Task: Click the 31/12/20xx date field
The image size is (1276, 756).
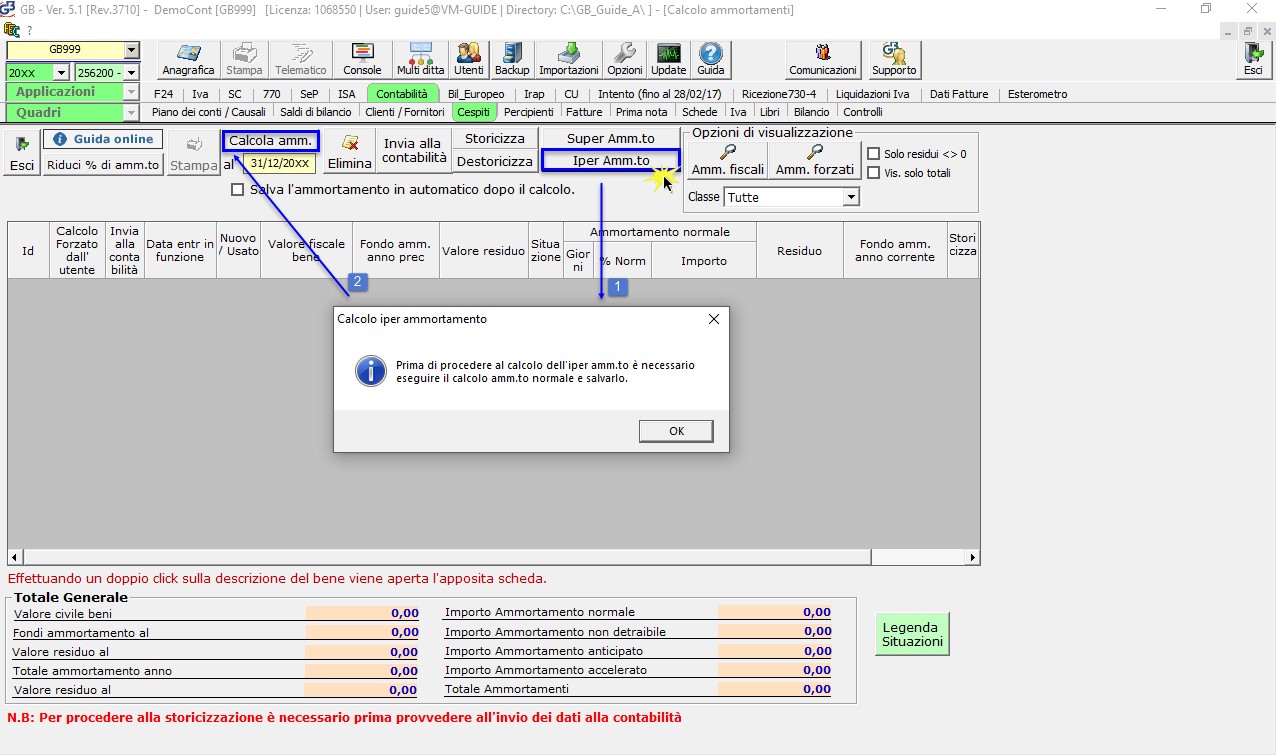Action: (280, 163)
